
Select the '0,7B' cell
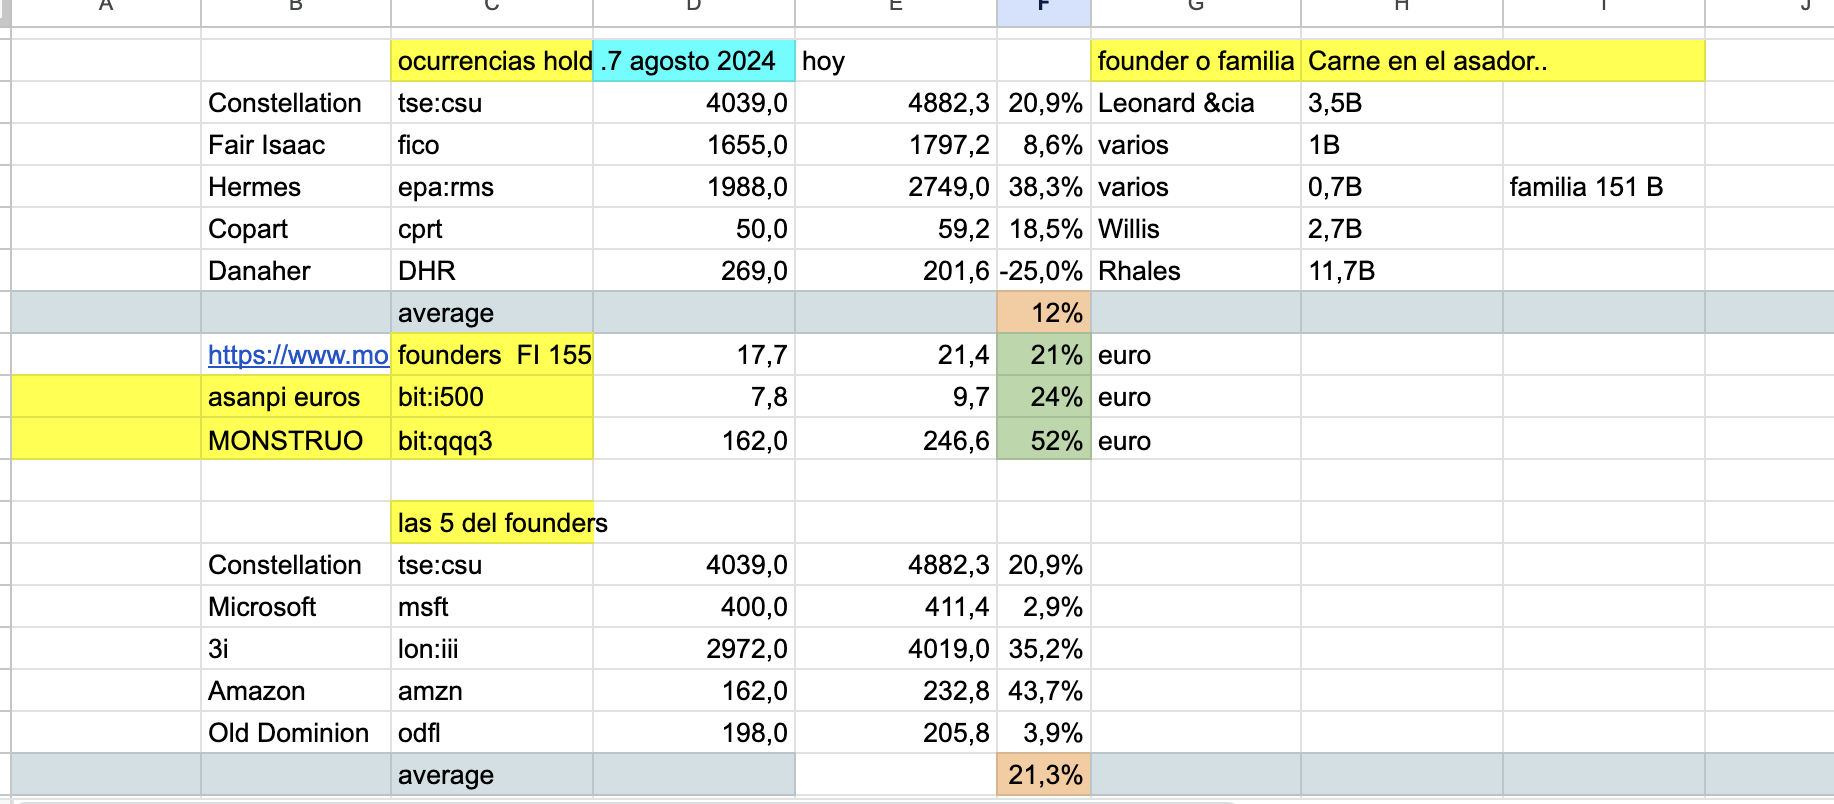(1402, 187)
